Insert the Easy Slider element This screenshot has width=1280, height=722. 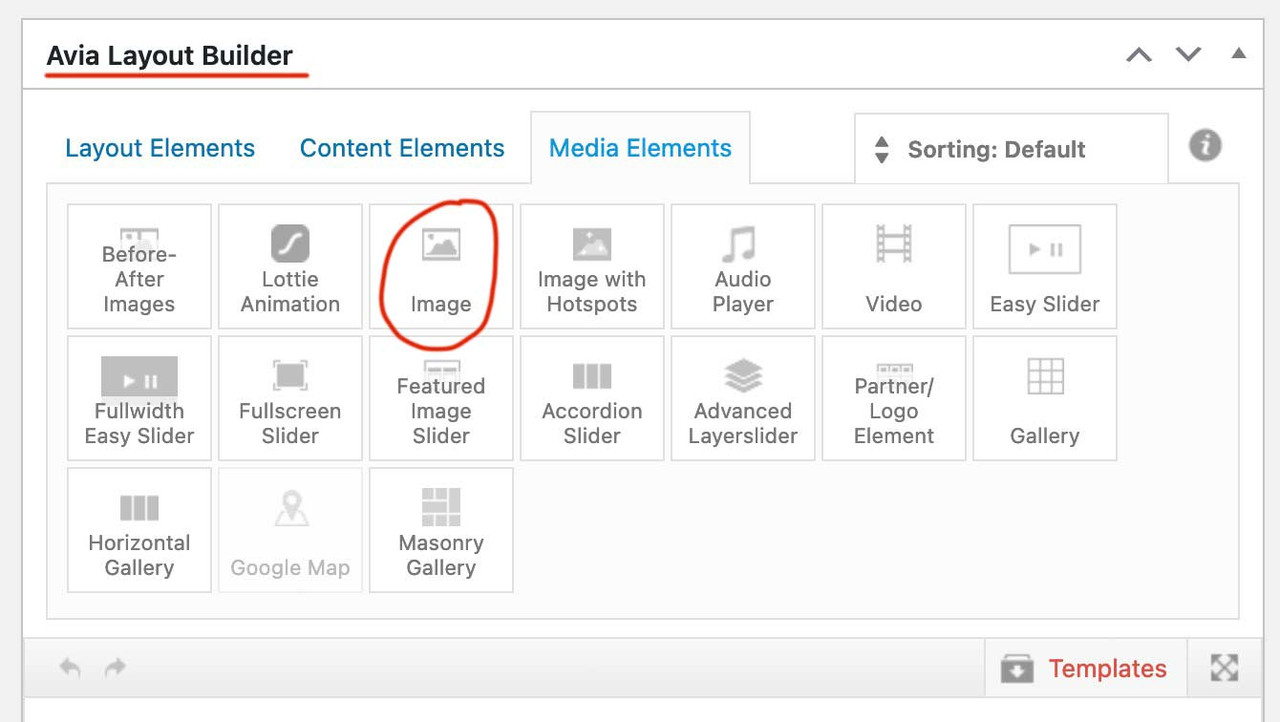point(1045,266)
